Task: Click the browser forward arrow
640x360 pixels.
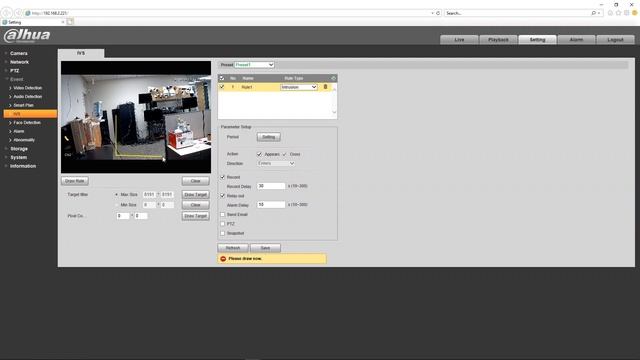Action: [18, 13]
